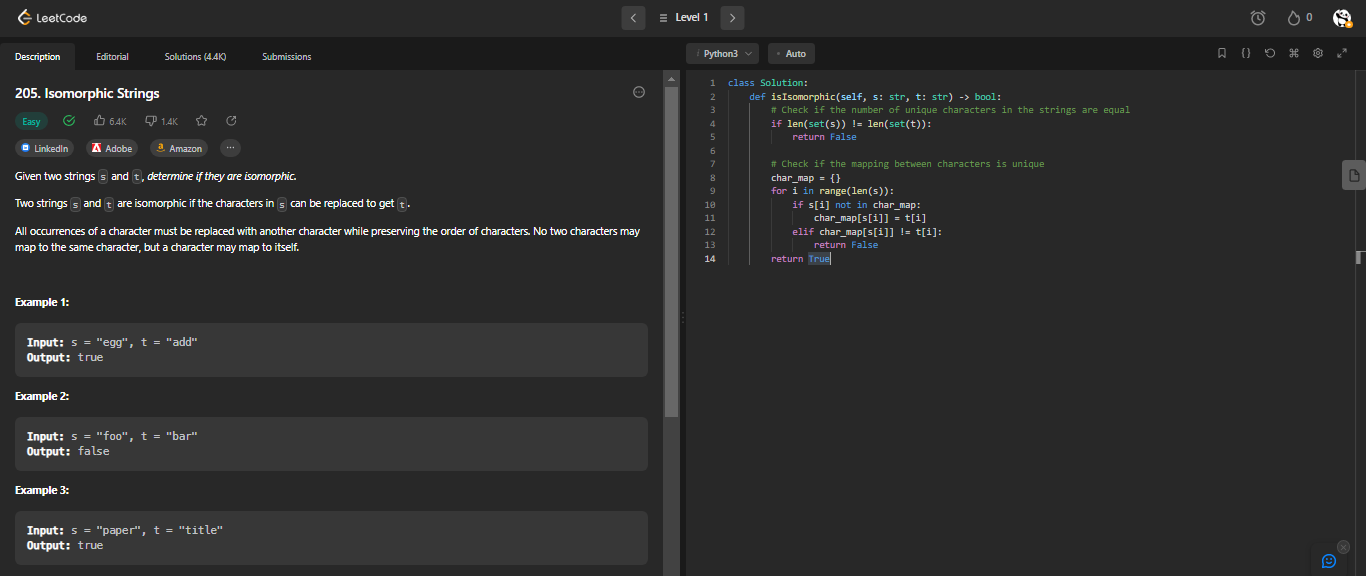Expand the more company tags ellipsis
The width and height of the screenshot is (1366, 576).
pos(230,148)
